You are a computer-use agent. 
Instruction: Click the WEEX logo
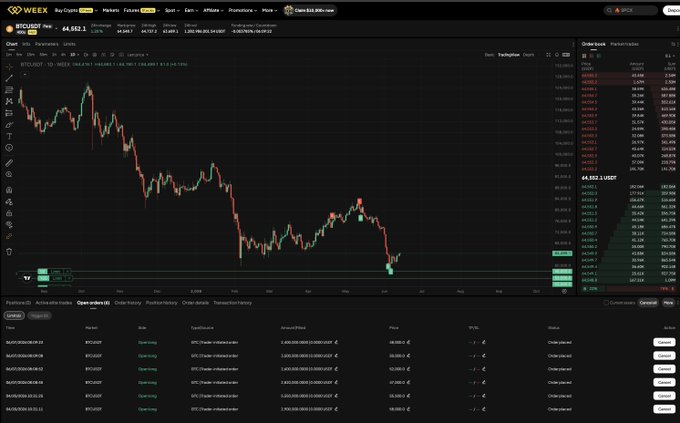(28, 10)
